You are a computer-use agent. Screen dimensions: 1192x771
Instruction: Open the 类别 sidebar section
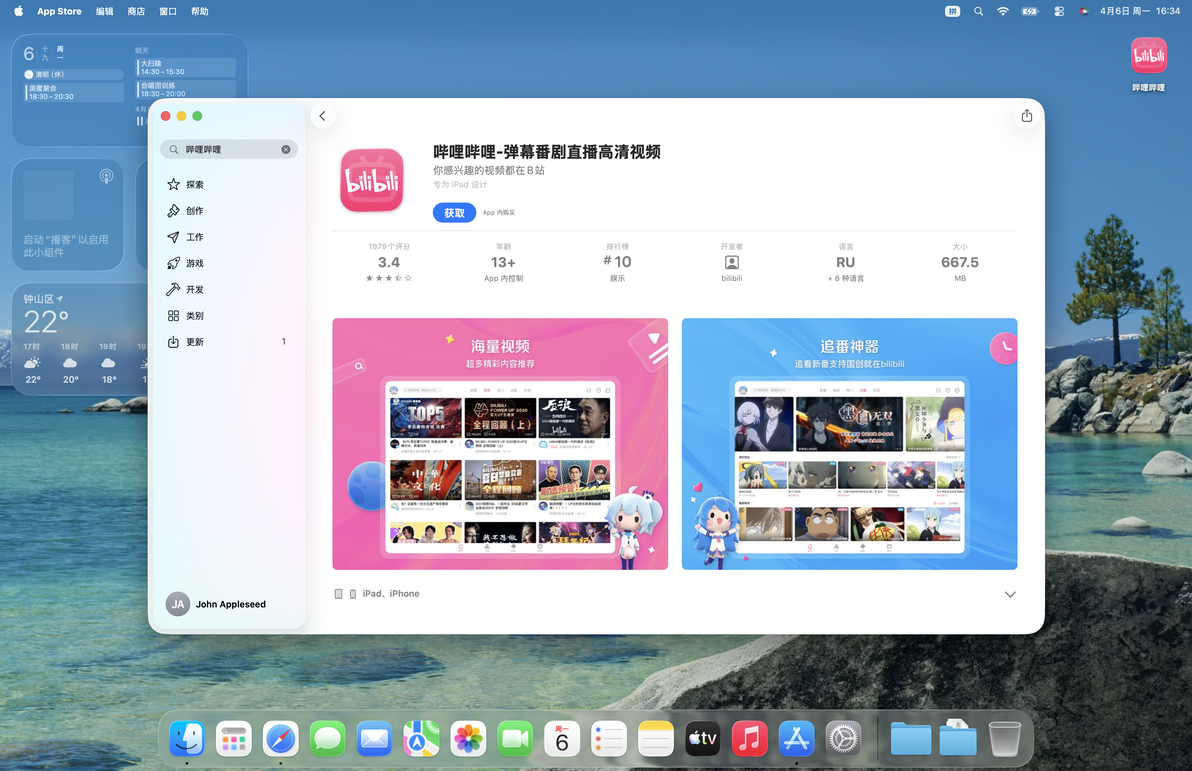point(228,316)
